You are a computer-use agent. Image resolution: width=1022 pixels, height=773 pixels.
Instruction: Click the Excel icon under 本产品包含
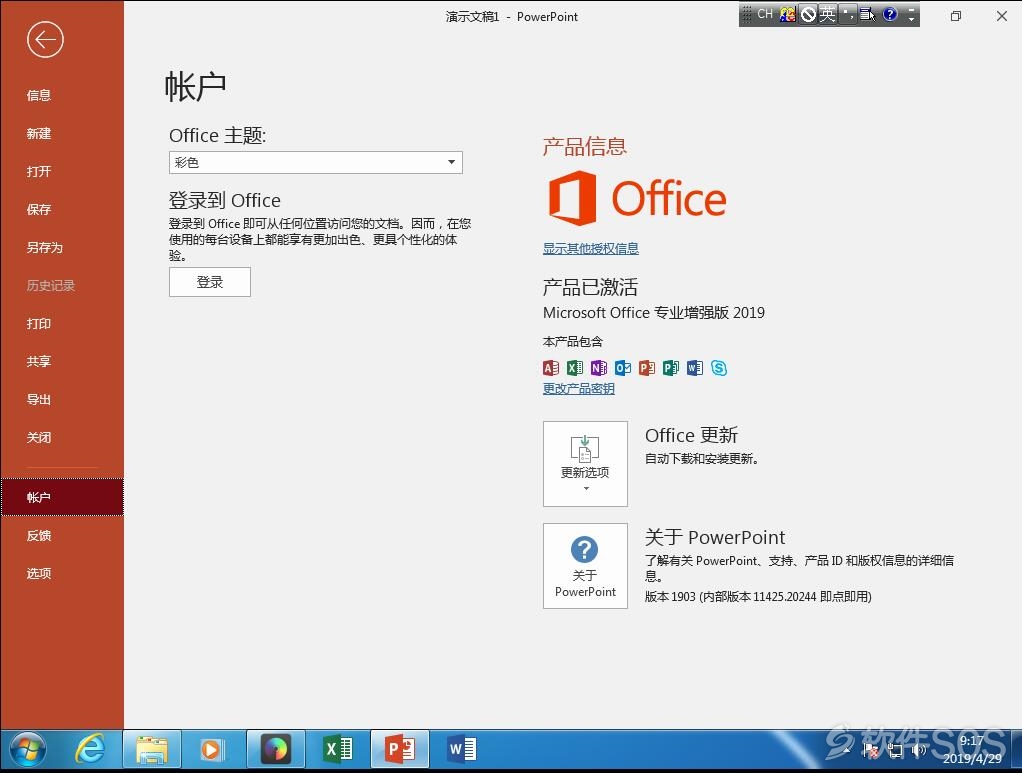575,368
